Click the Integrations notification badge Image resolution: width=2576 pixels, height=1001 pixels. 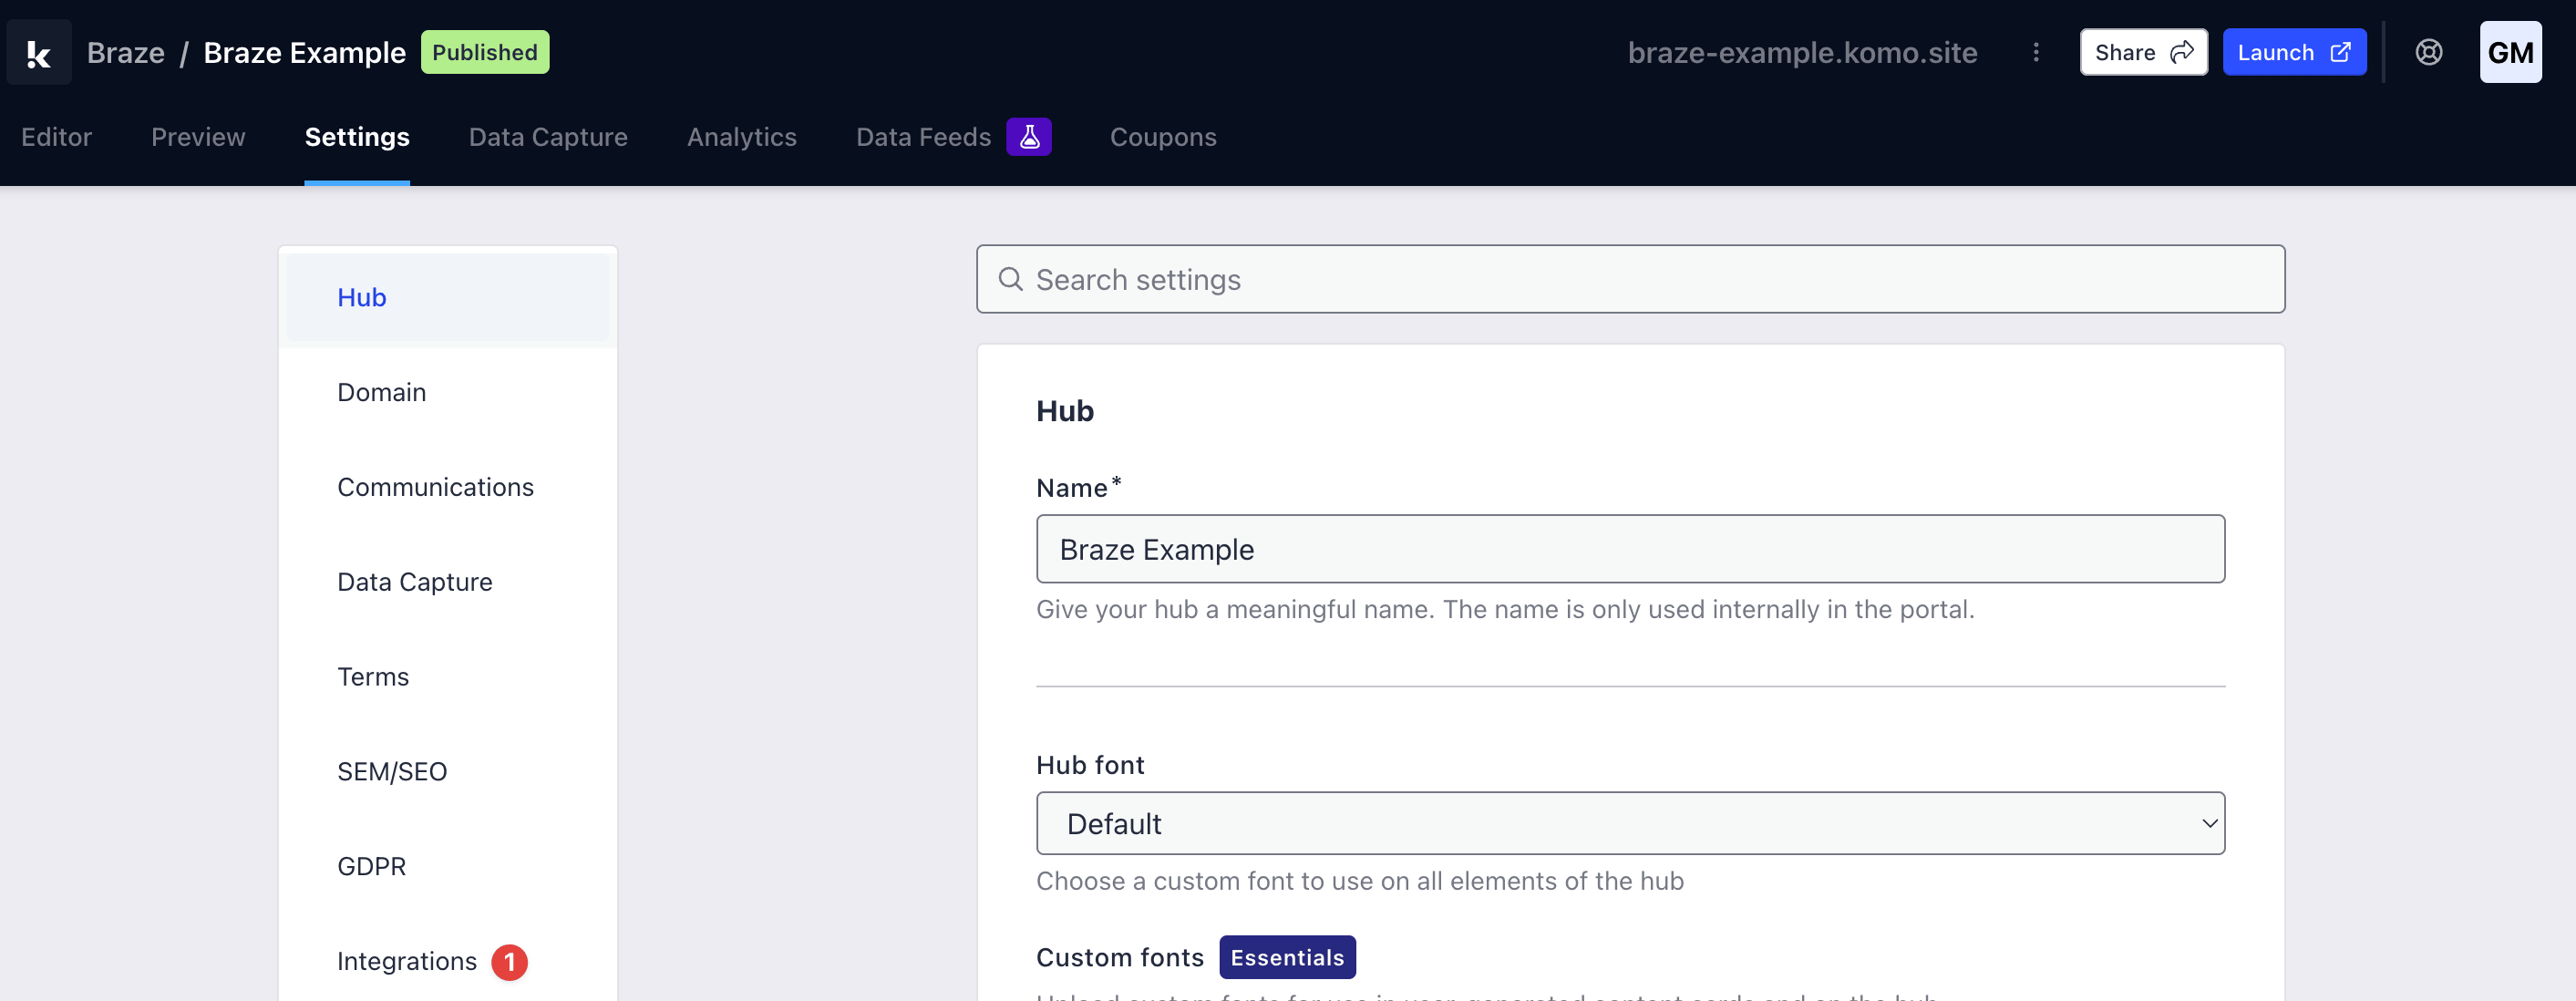[x=509, y=962]
